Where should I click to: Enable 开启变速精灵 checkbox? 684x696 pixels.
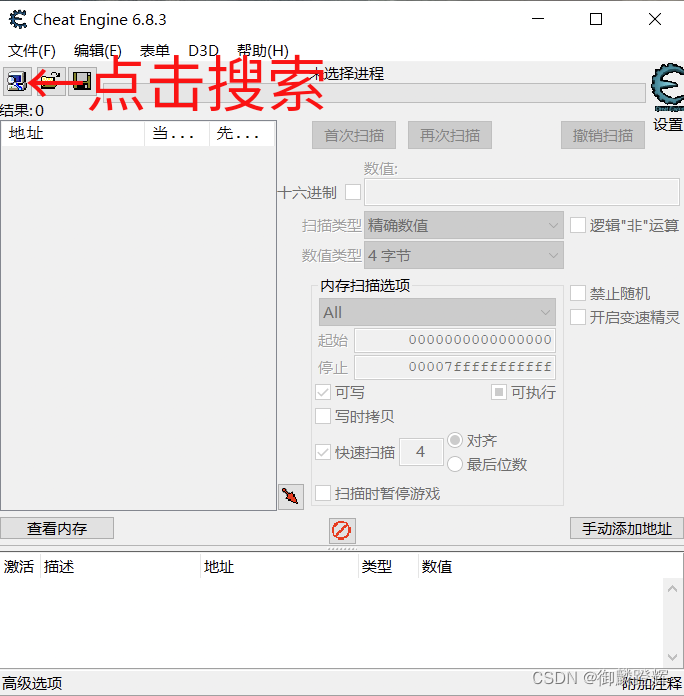577,317
